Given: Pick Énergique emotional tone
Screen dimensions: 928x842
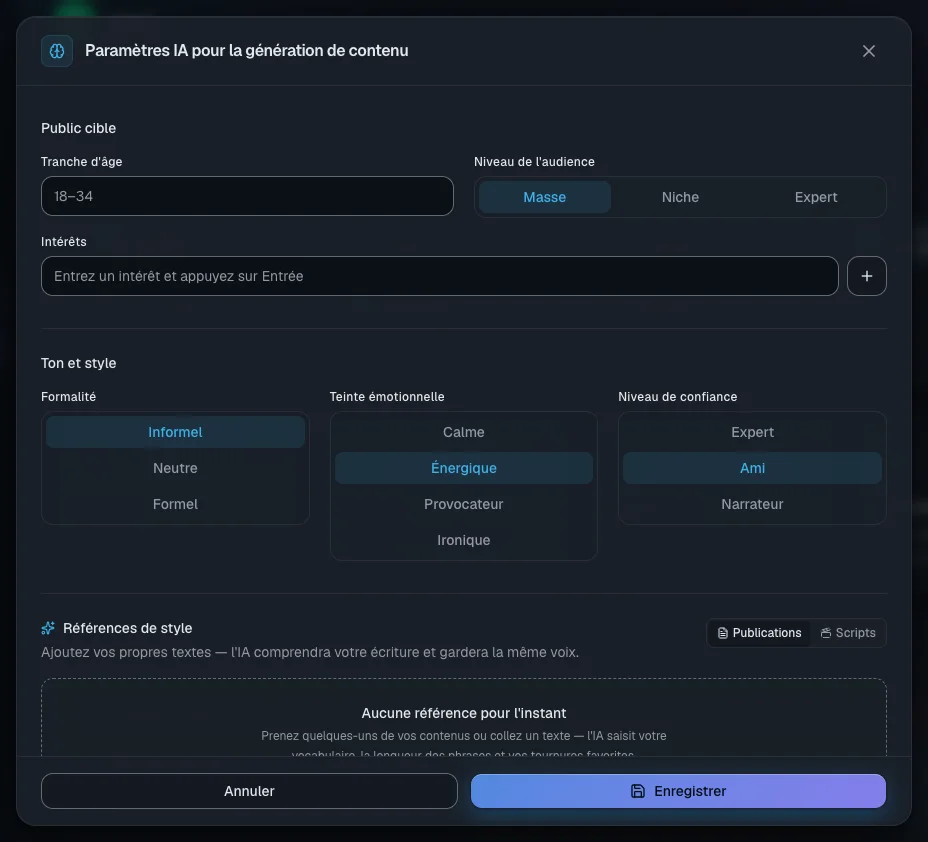Looking at the screenshot, I should tap(463, 468).
